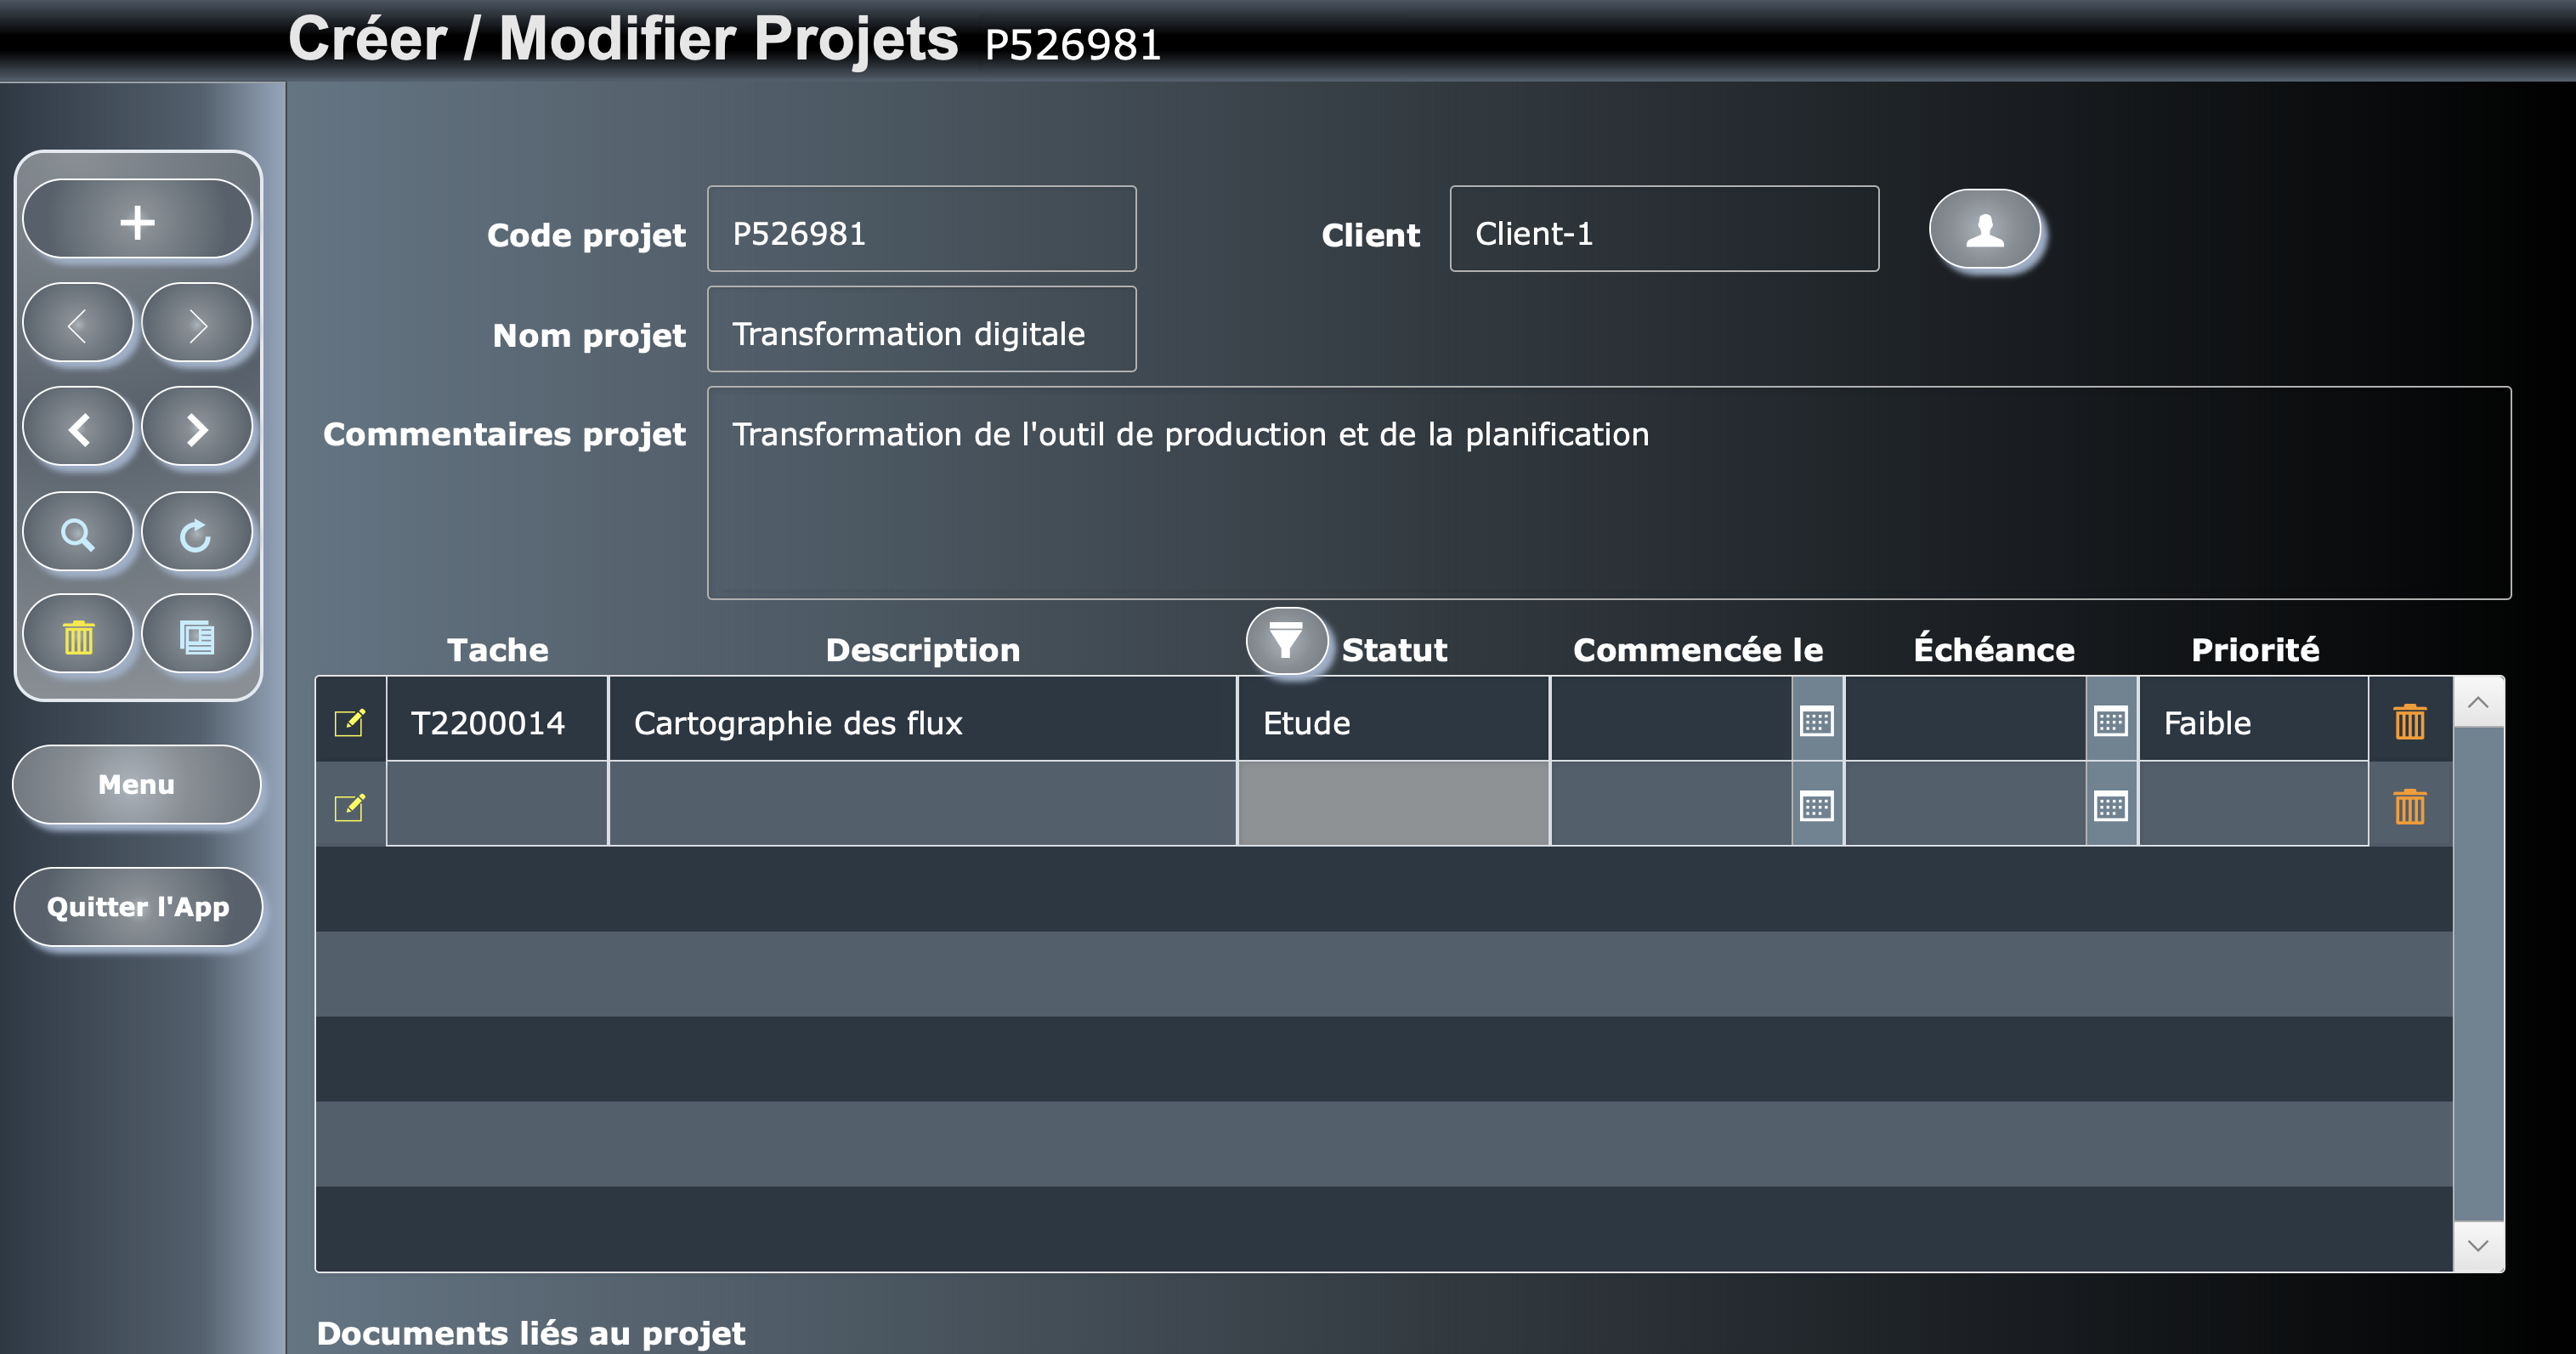
Task: Click the Échéance column header
Action: click(1994, 649)
